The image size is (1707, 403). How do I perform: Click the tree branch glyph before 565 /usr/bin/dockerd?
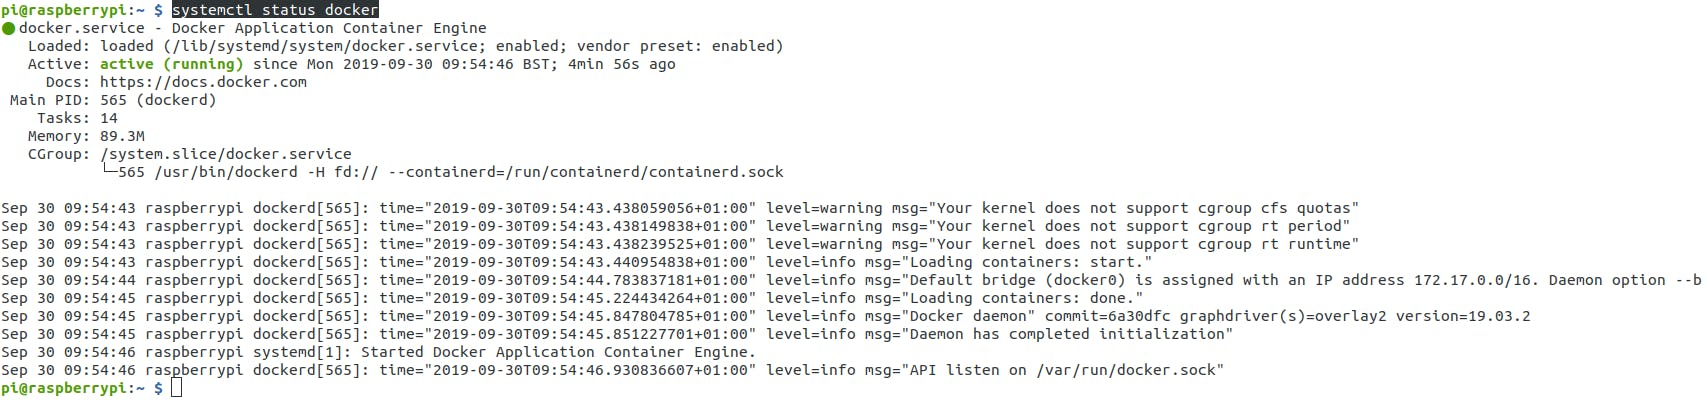(x=109, y=172)
